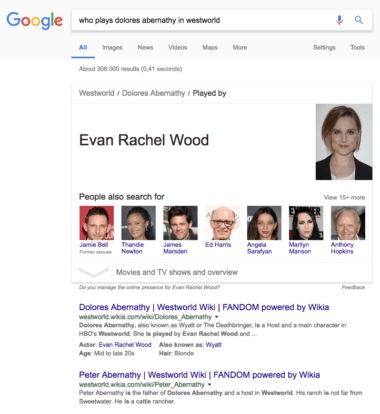Click the 'People also search for' heading
The width and height of the screenshot is (380, 414).
pyautogui.click(x=122, y=197)
